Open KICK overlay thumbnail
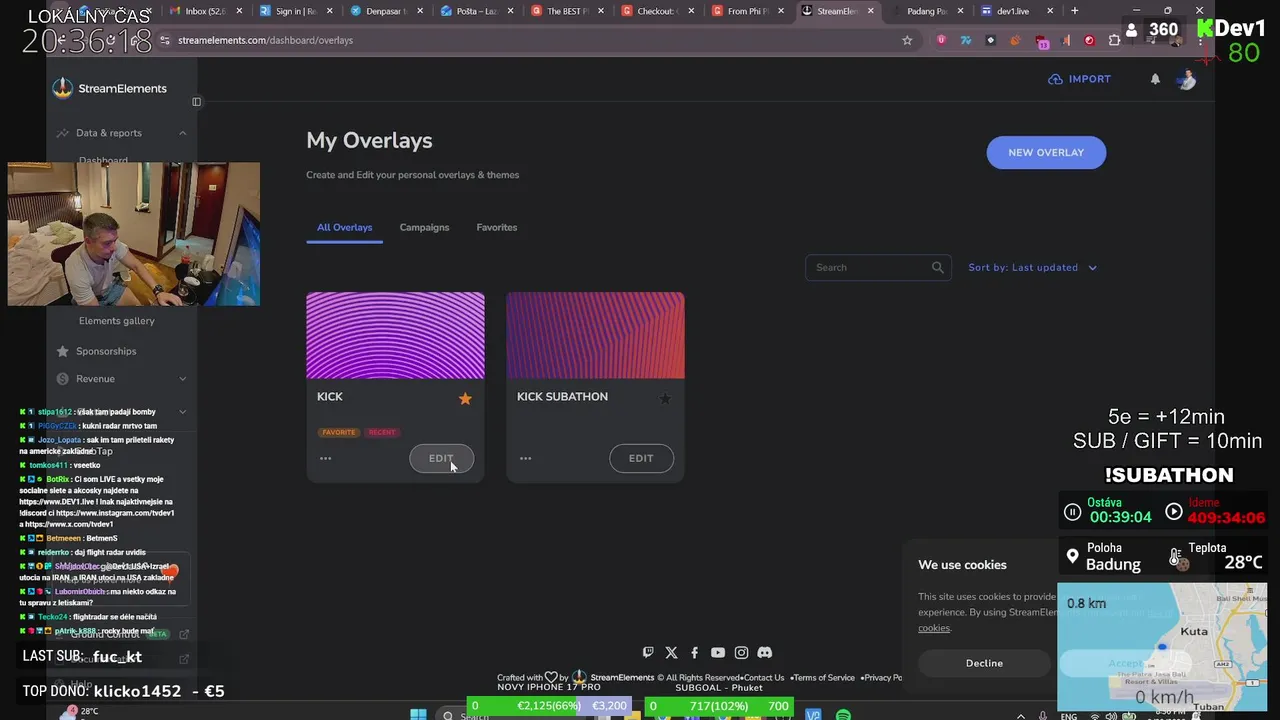This screenshot has height=720, width=1280. pyautogui.click(x=395, y=335)
